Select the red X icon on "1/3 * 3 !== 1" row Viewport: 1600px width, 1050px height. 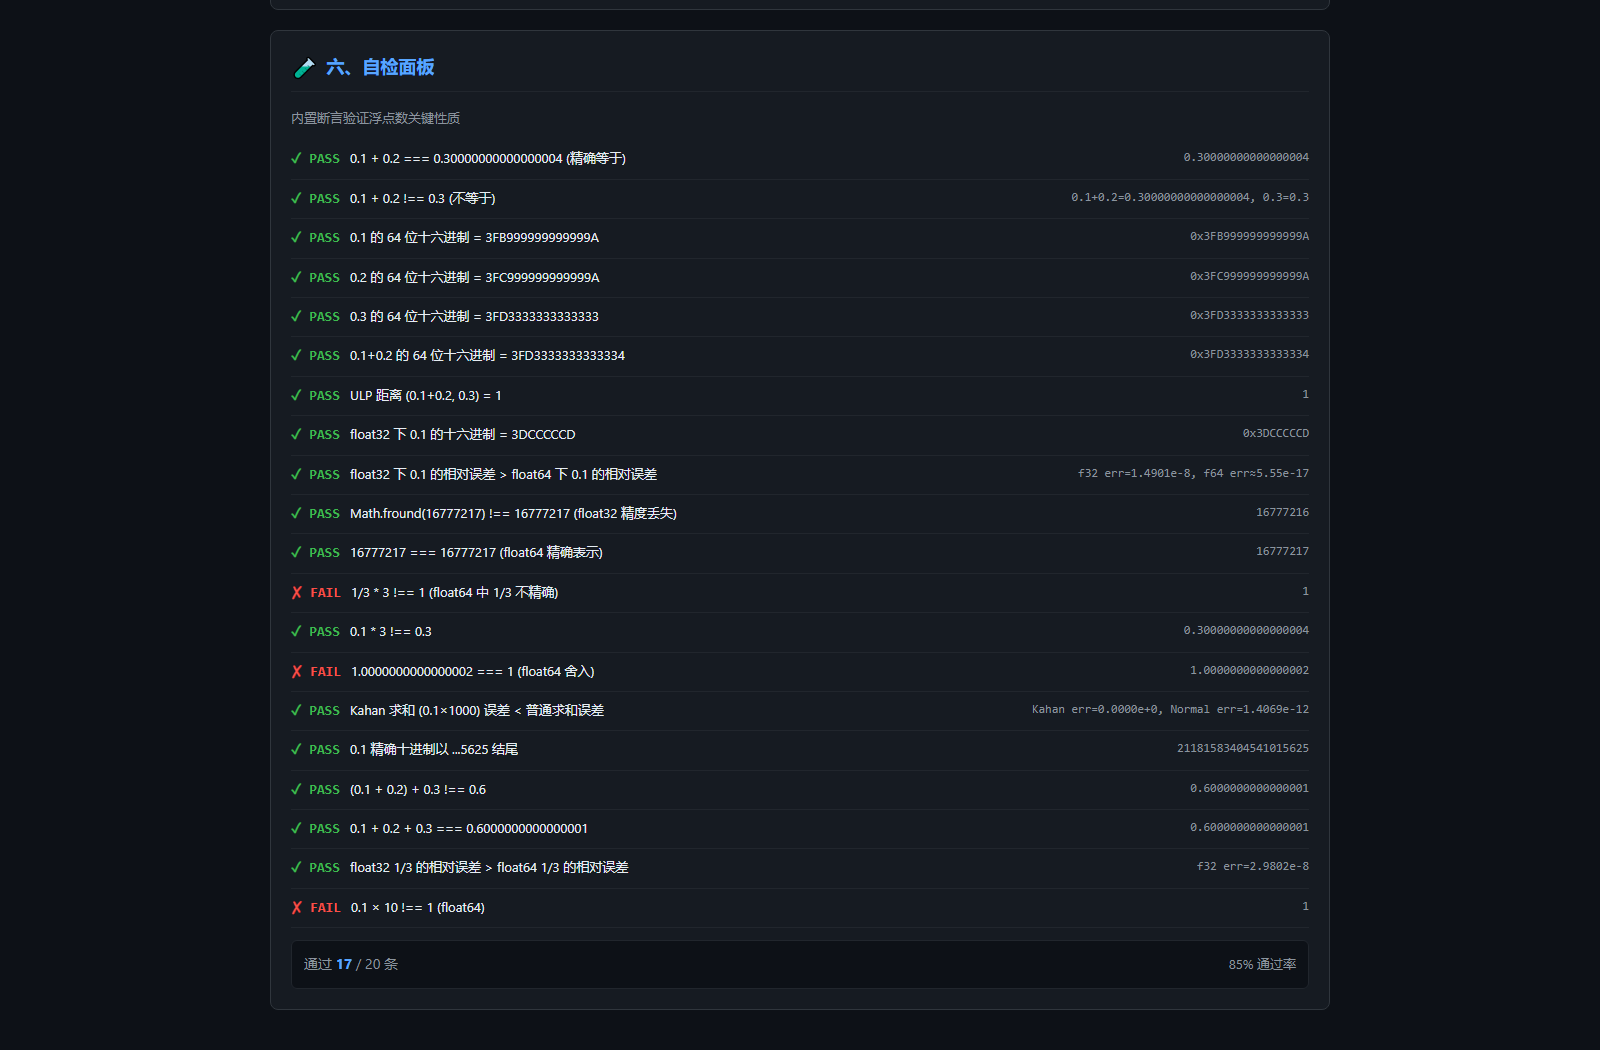coord(296,592)
